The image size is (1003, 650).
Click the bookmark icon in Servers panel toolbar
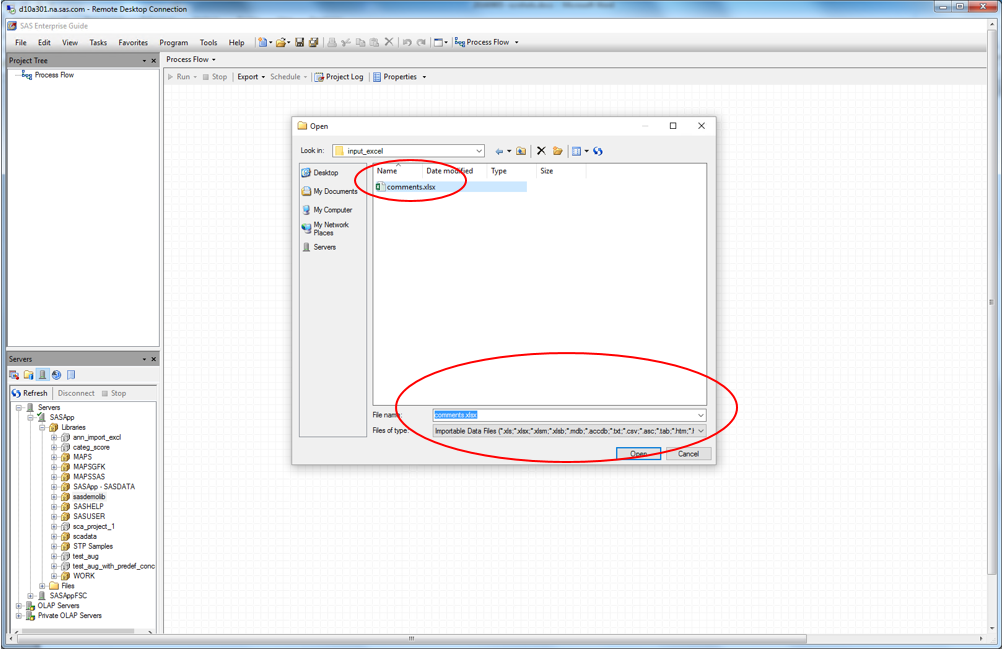coord(71,375)
